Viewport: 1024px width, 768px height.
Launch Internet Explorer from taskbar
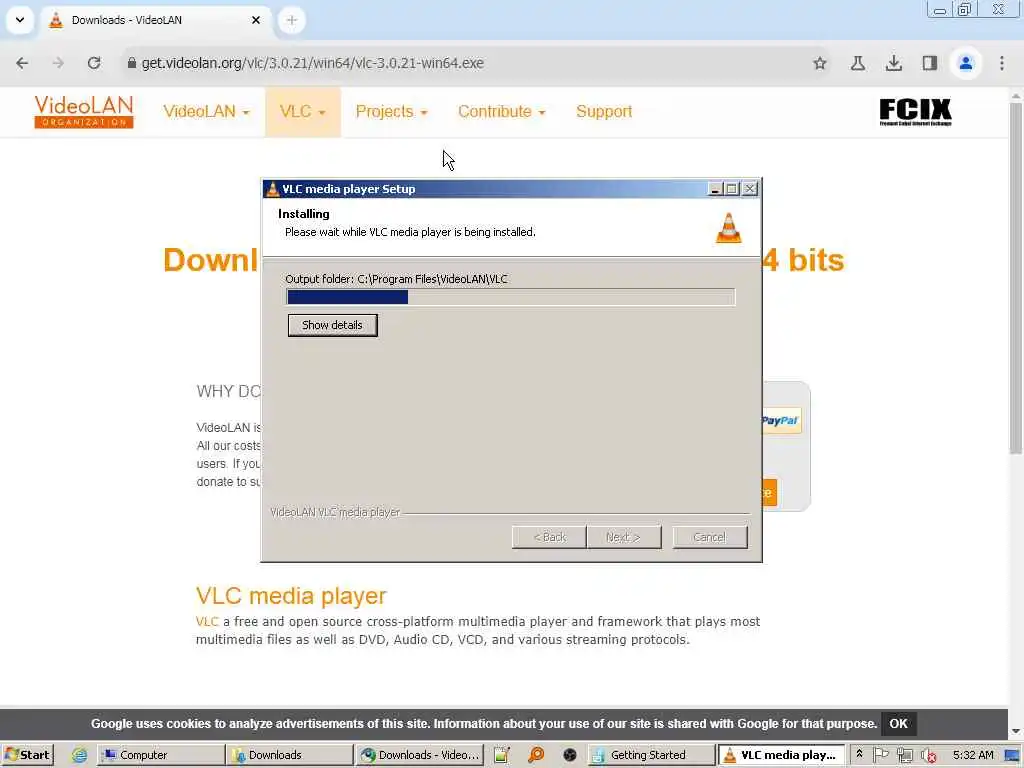tap(80, 755)
